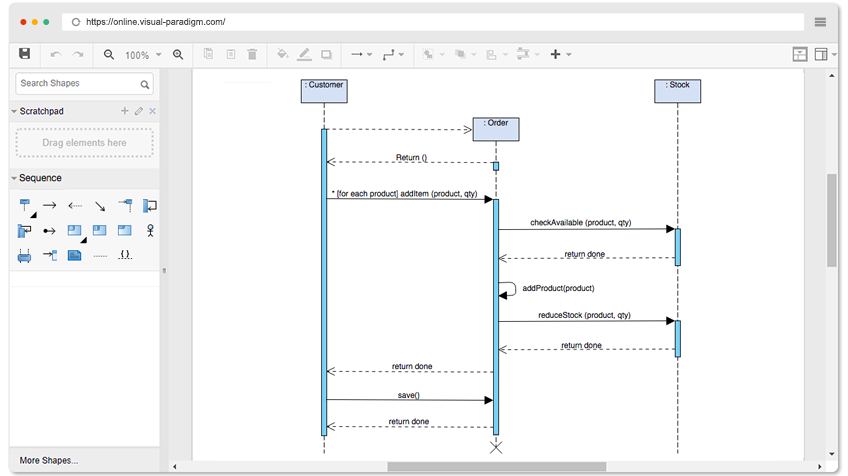Open the waypoint connector style dropdown

click(x=393, y=55)
